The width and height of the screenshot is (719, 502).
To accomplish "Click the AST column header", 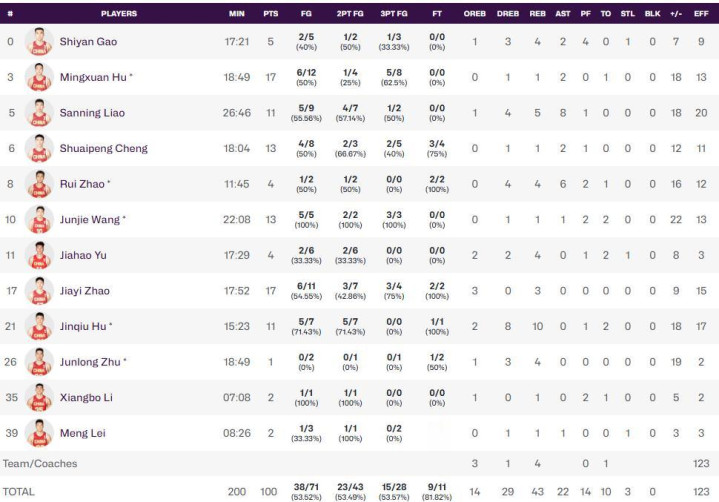I will tap(563, 14).
